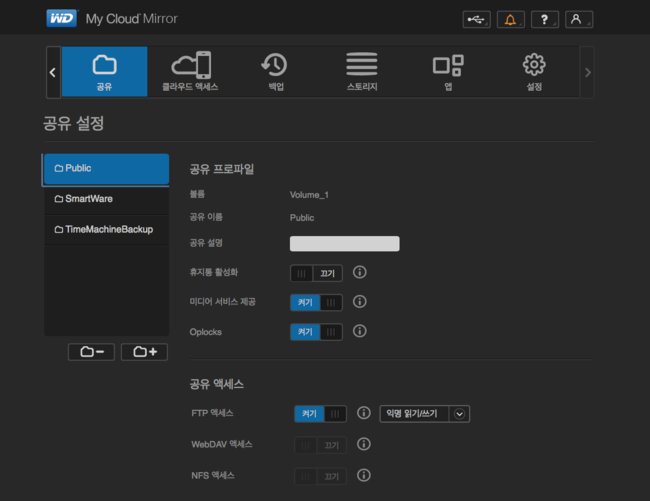This screenshot has width=650, height=501.
Task: Open the 앱 (Apps) tab
Action: 448,72
